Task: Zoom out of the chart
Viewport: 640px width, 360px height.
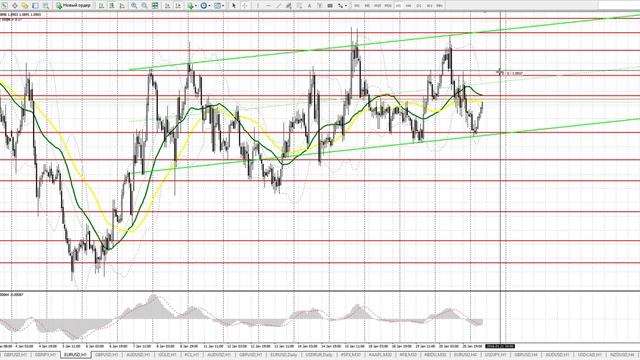Action: pos(144,5)
